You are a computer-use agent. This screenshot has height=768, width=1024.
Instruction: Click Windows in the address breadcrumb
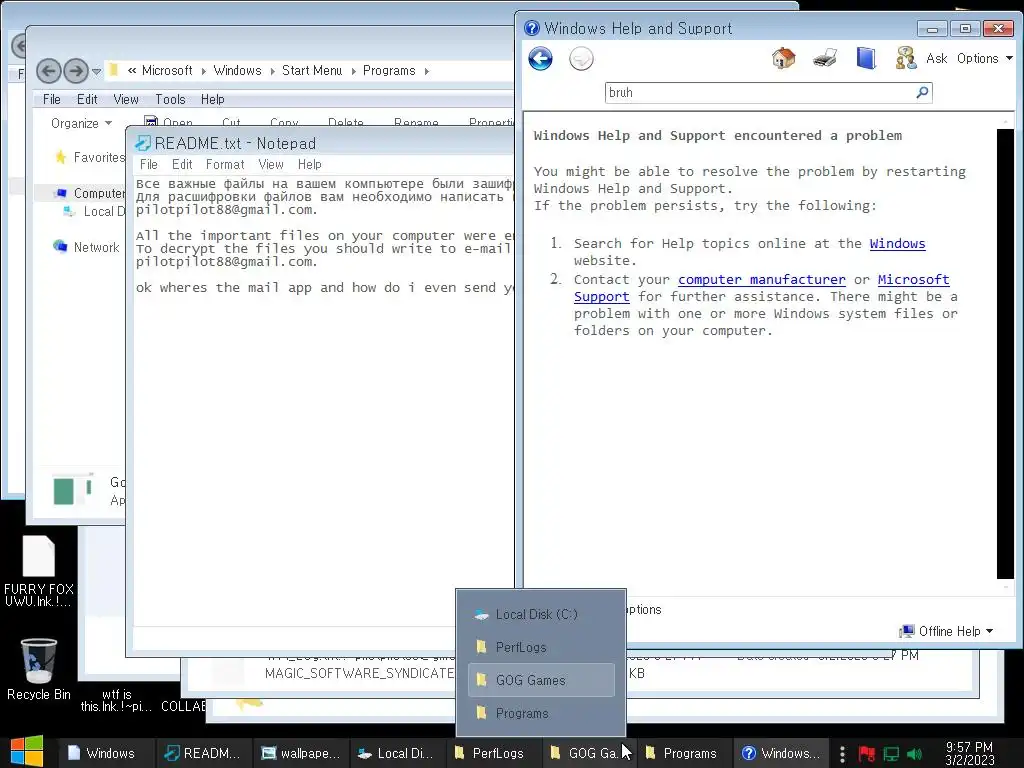(237, 71)
